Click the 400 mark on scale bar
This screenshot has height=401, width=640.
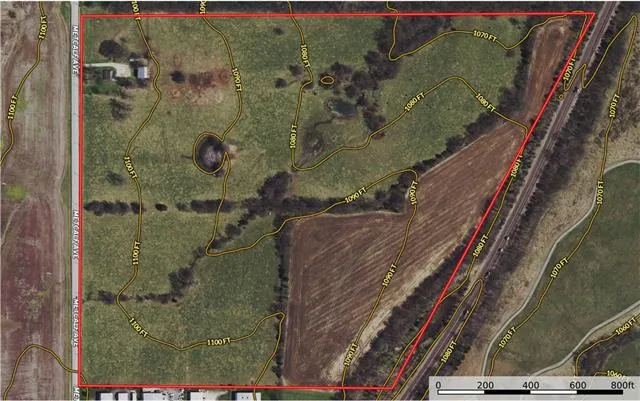tap(530, 385)
